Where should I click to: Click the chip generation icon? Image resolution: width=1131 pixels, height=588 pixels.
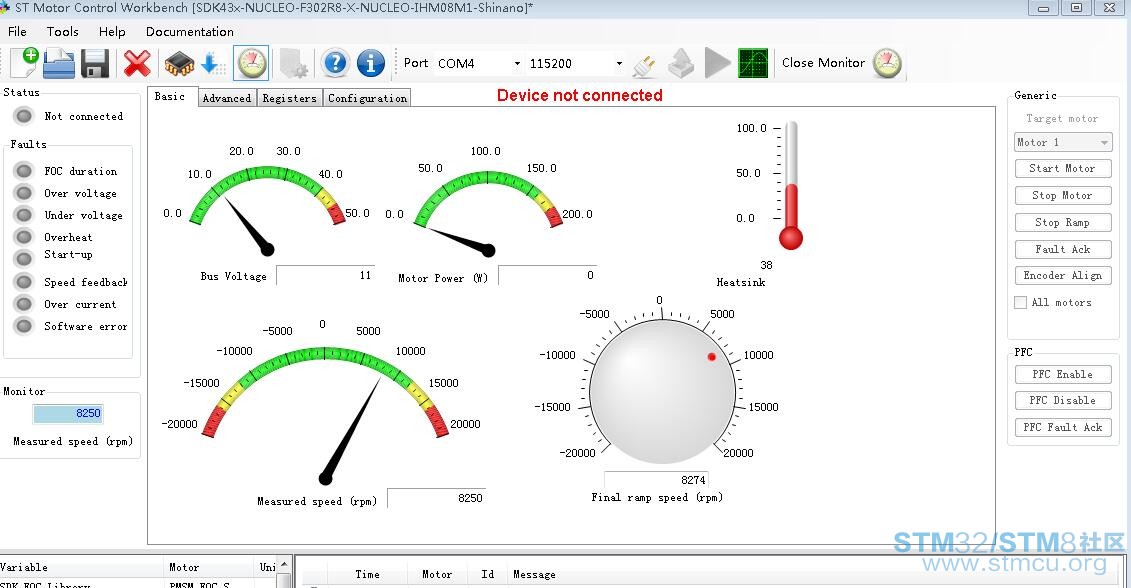point(179,63)
